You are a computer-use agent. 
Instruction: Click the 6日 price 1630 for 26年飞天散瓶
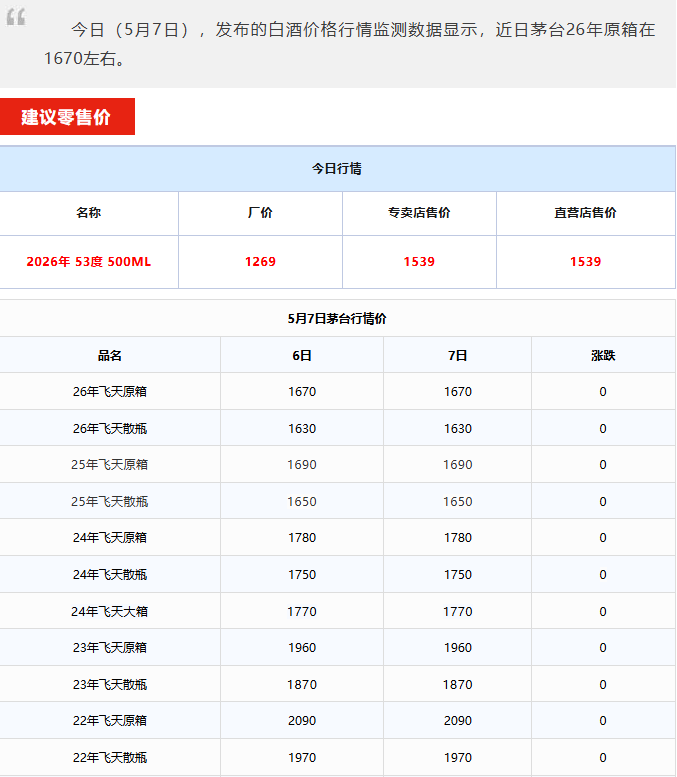tap(302, 428)
